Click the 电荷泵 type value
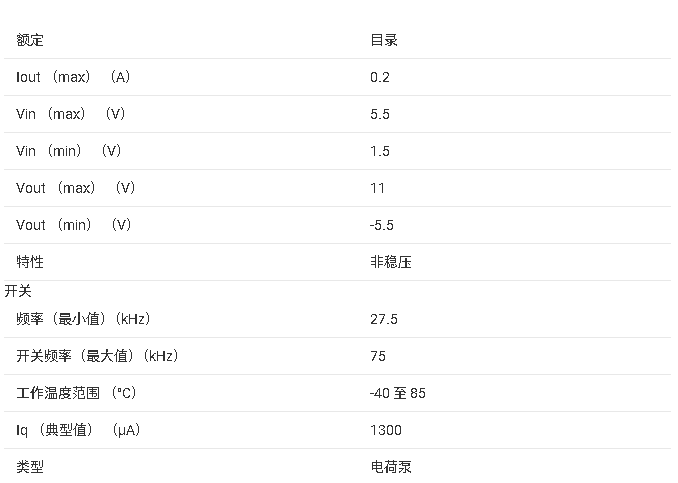Image resolution: width=678 pixels, height=483 pixels. (391, 467)
